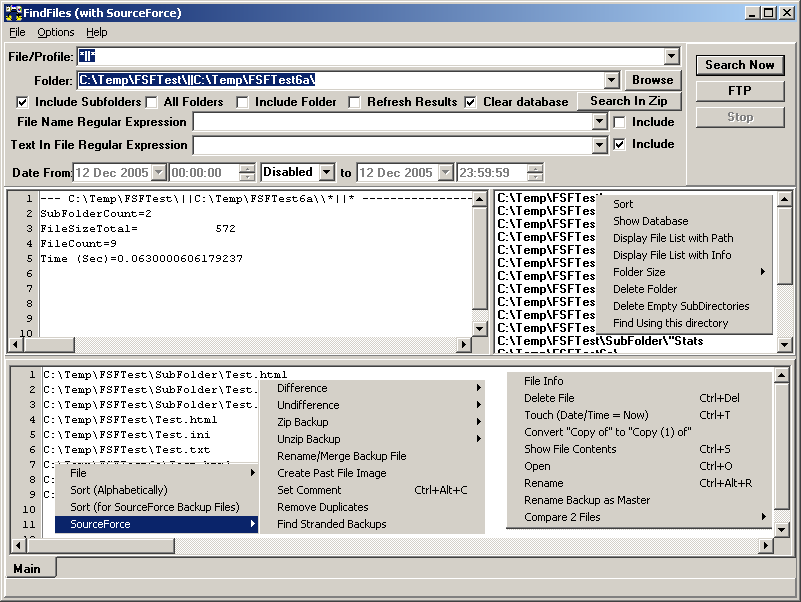Expand the Zip Backup submenu

point(372,422)
